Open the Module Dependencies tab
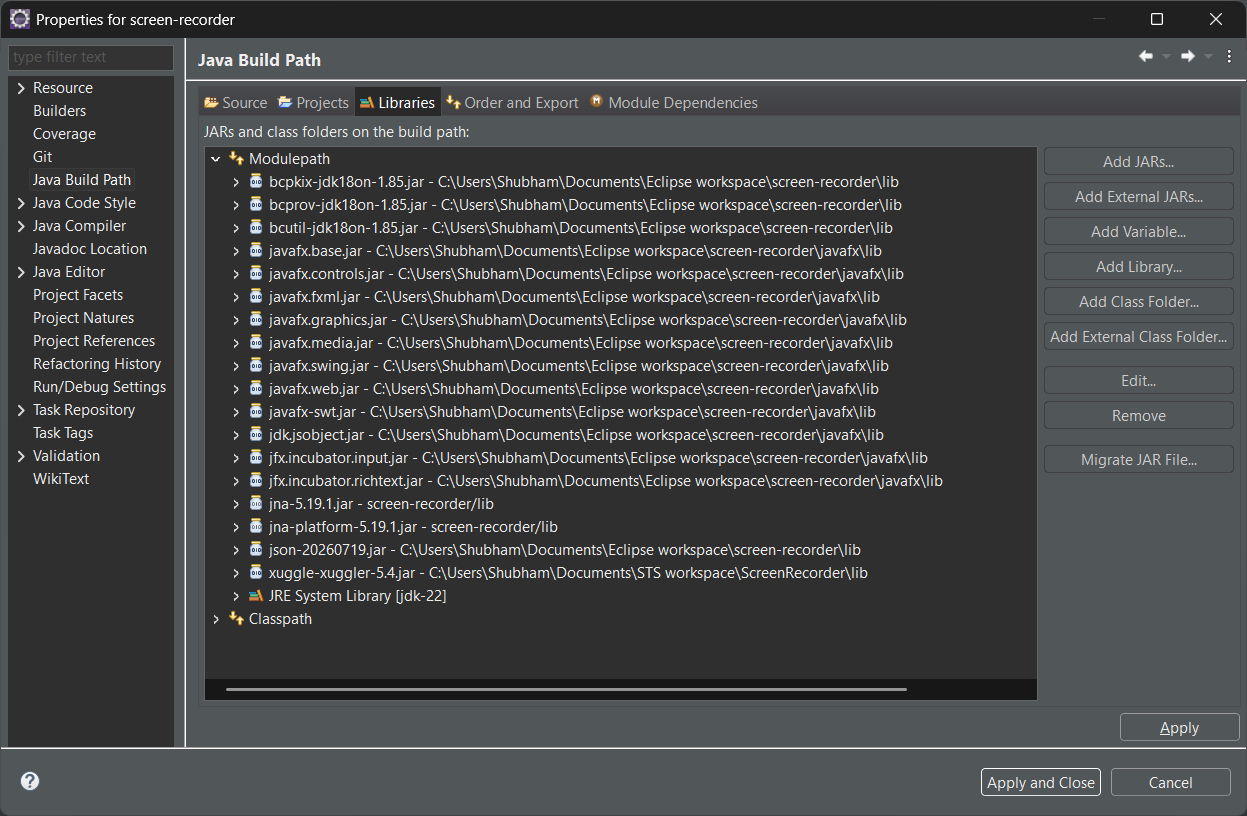The image size is (1247, 816). (674, 102)
